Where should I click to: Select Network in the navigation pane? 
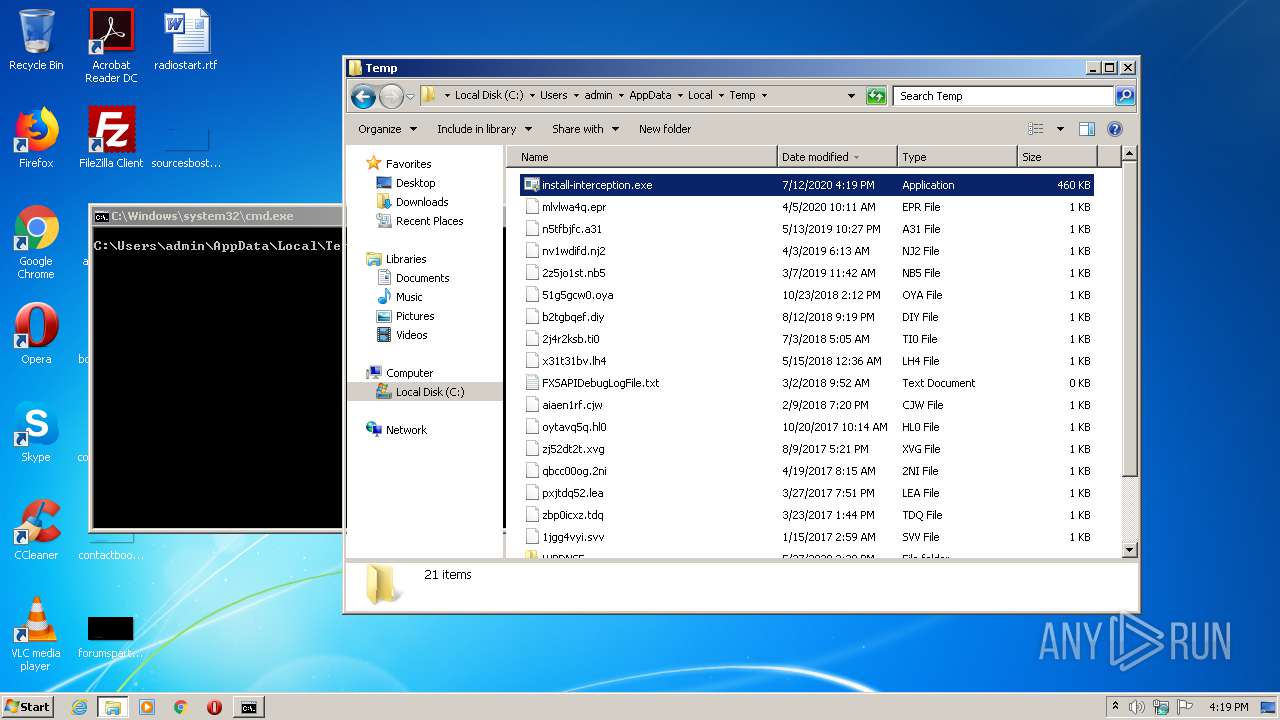click(406, 430)
